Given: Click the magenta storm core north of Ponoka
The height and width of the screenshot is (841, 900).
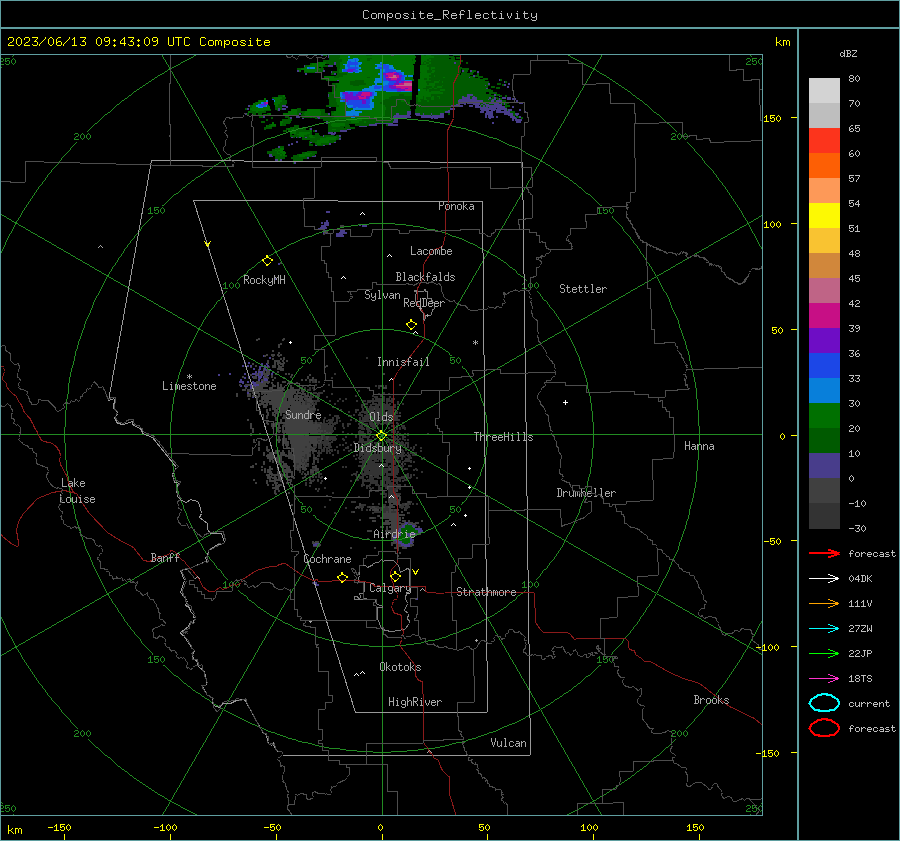Looking at the screenshot, I should [x=396, y=79].
